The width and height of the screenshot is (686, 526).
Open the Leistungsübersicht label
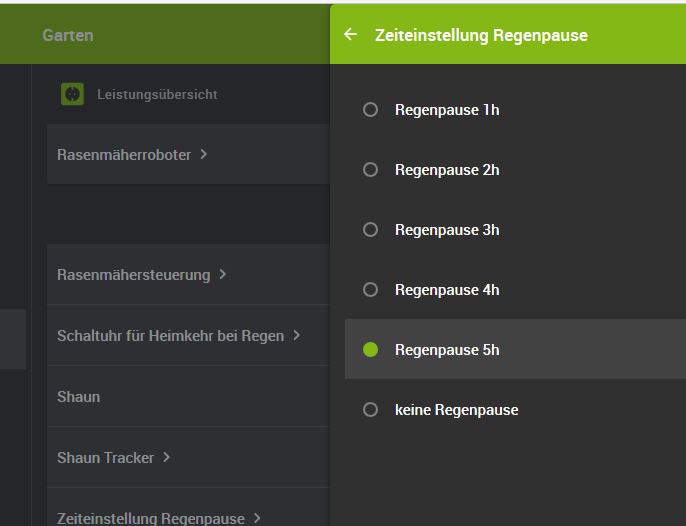(157, 94)
